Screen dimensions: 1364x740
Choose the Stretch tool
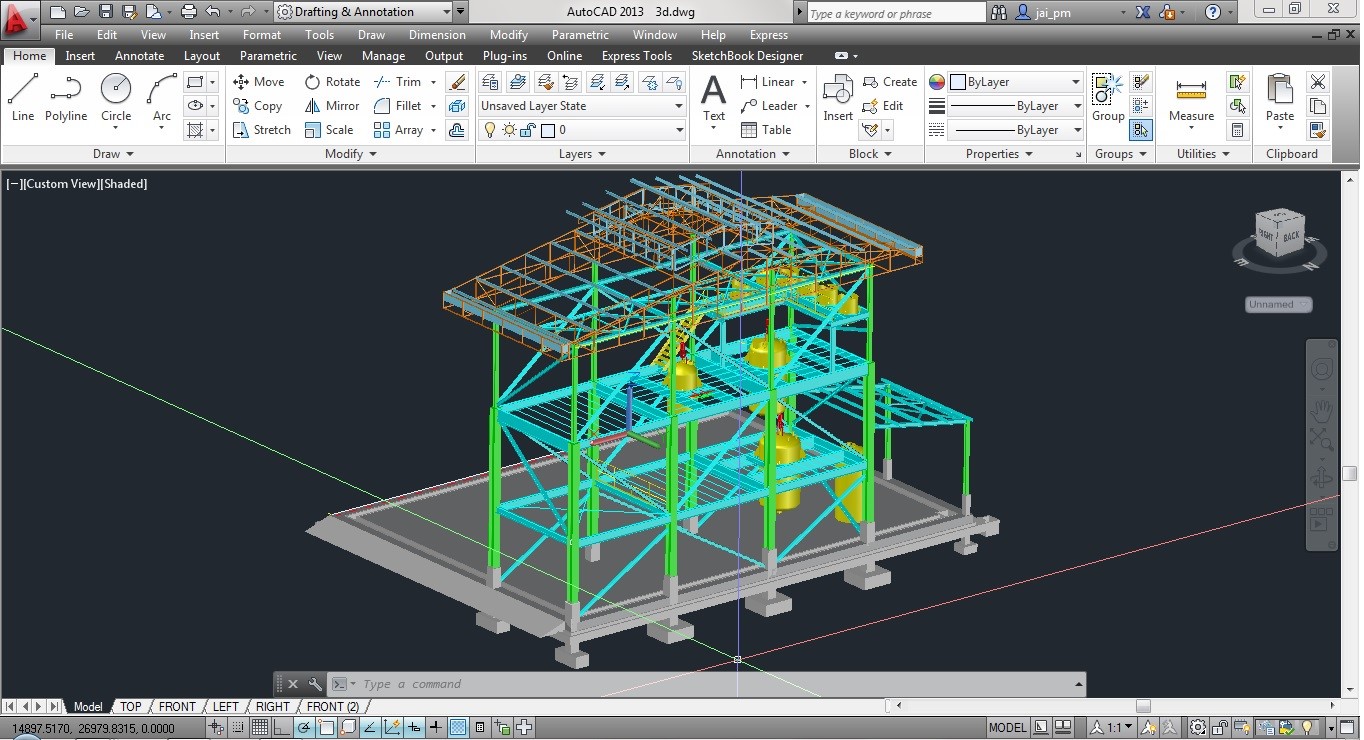pos(261,130)
